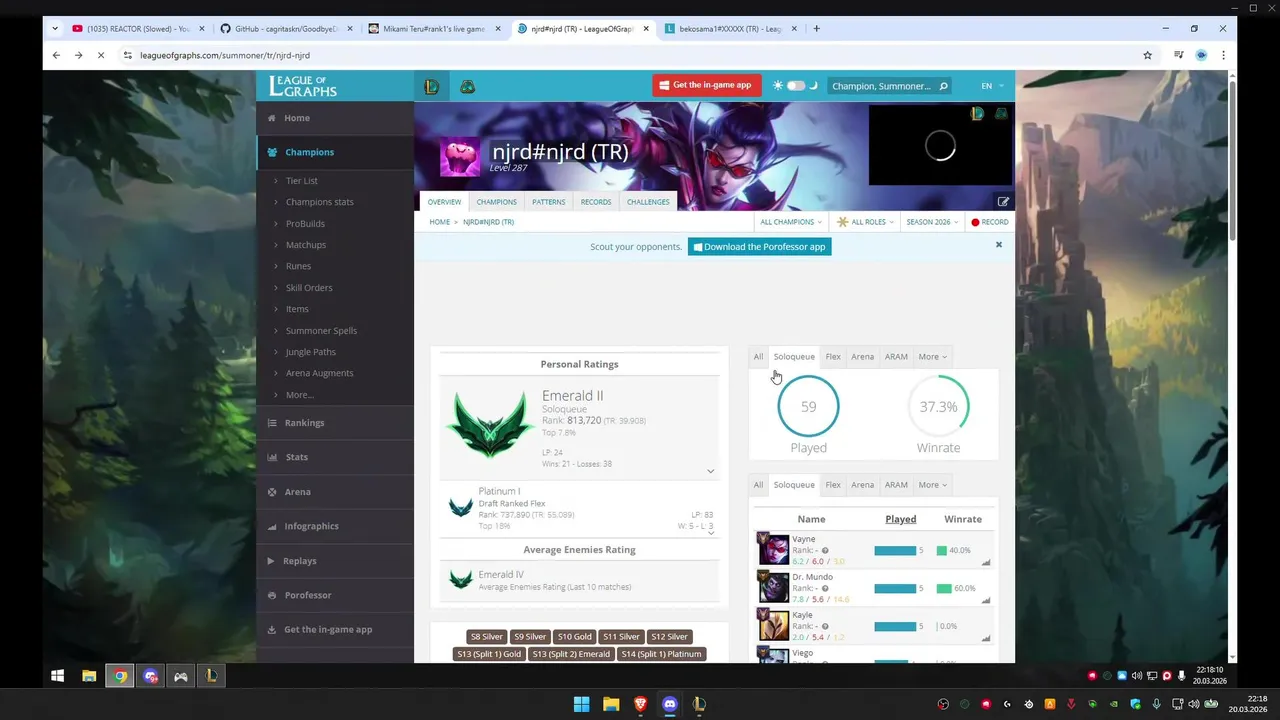The image size is (1280, 720).
Task: Open the EN language dropdown
Action: pos(992,86)
